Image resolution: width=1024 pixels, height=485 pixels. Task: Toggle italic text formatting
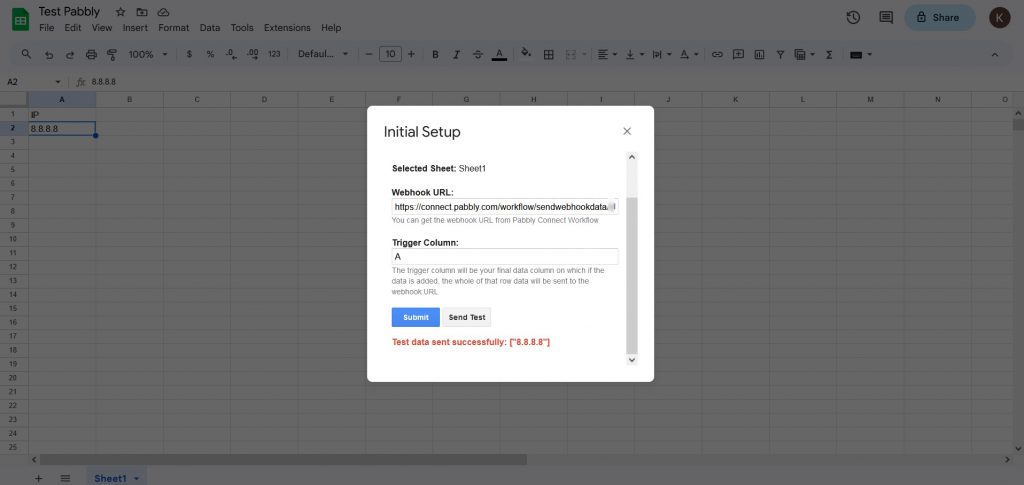pos(456,54)
